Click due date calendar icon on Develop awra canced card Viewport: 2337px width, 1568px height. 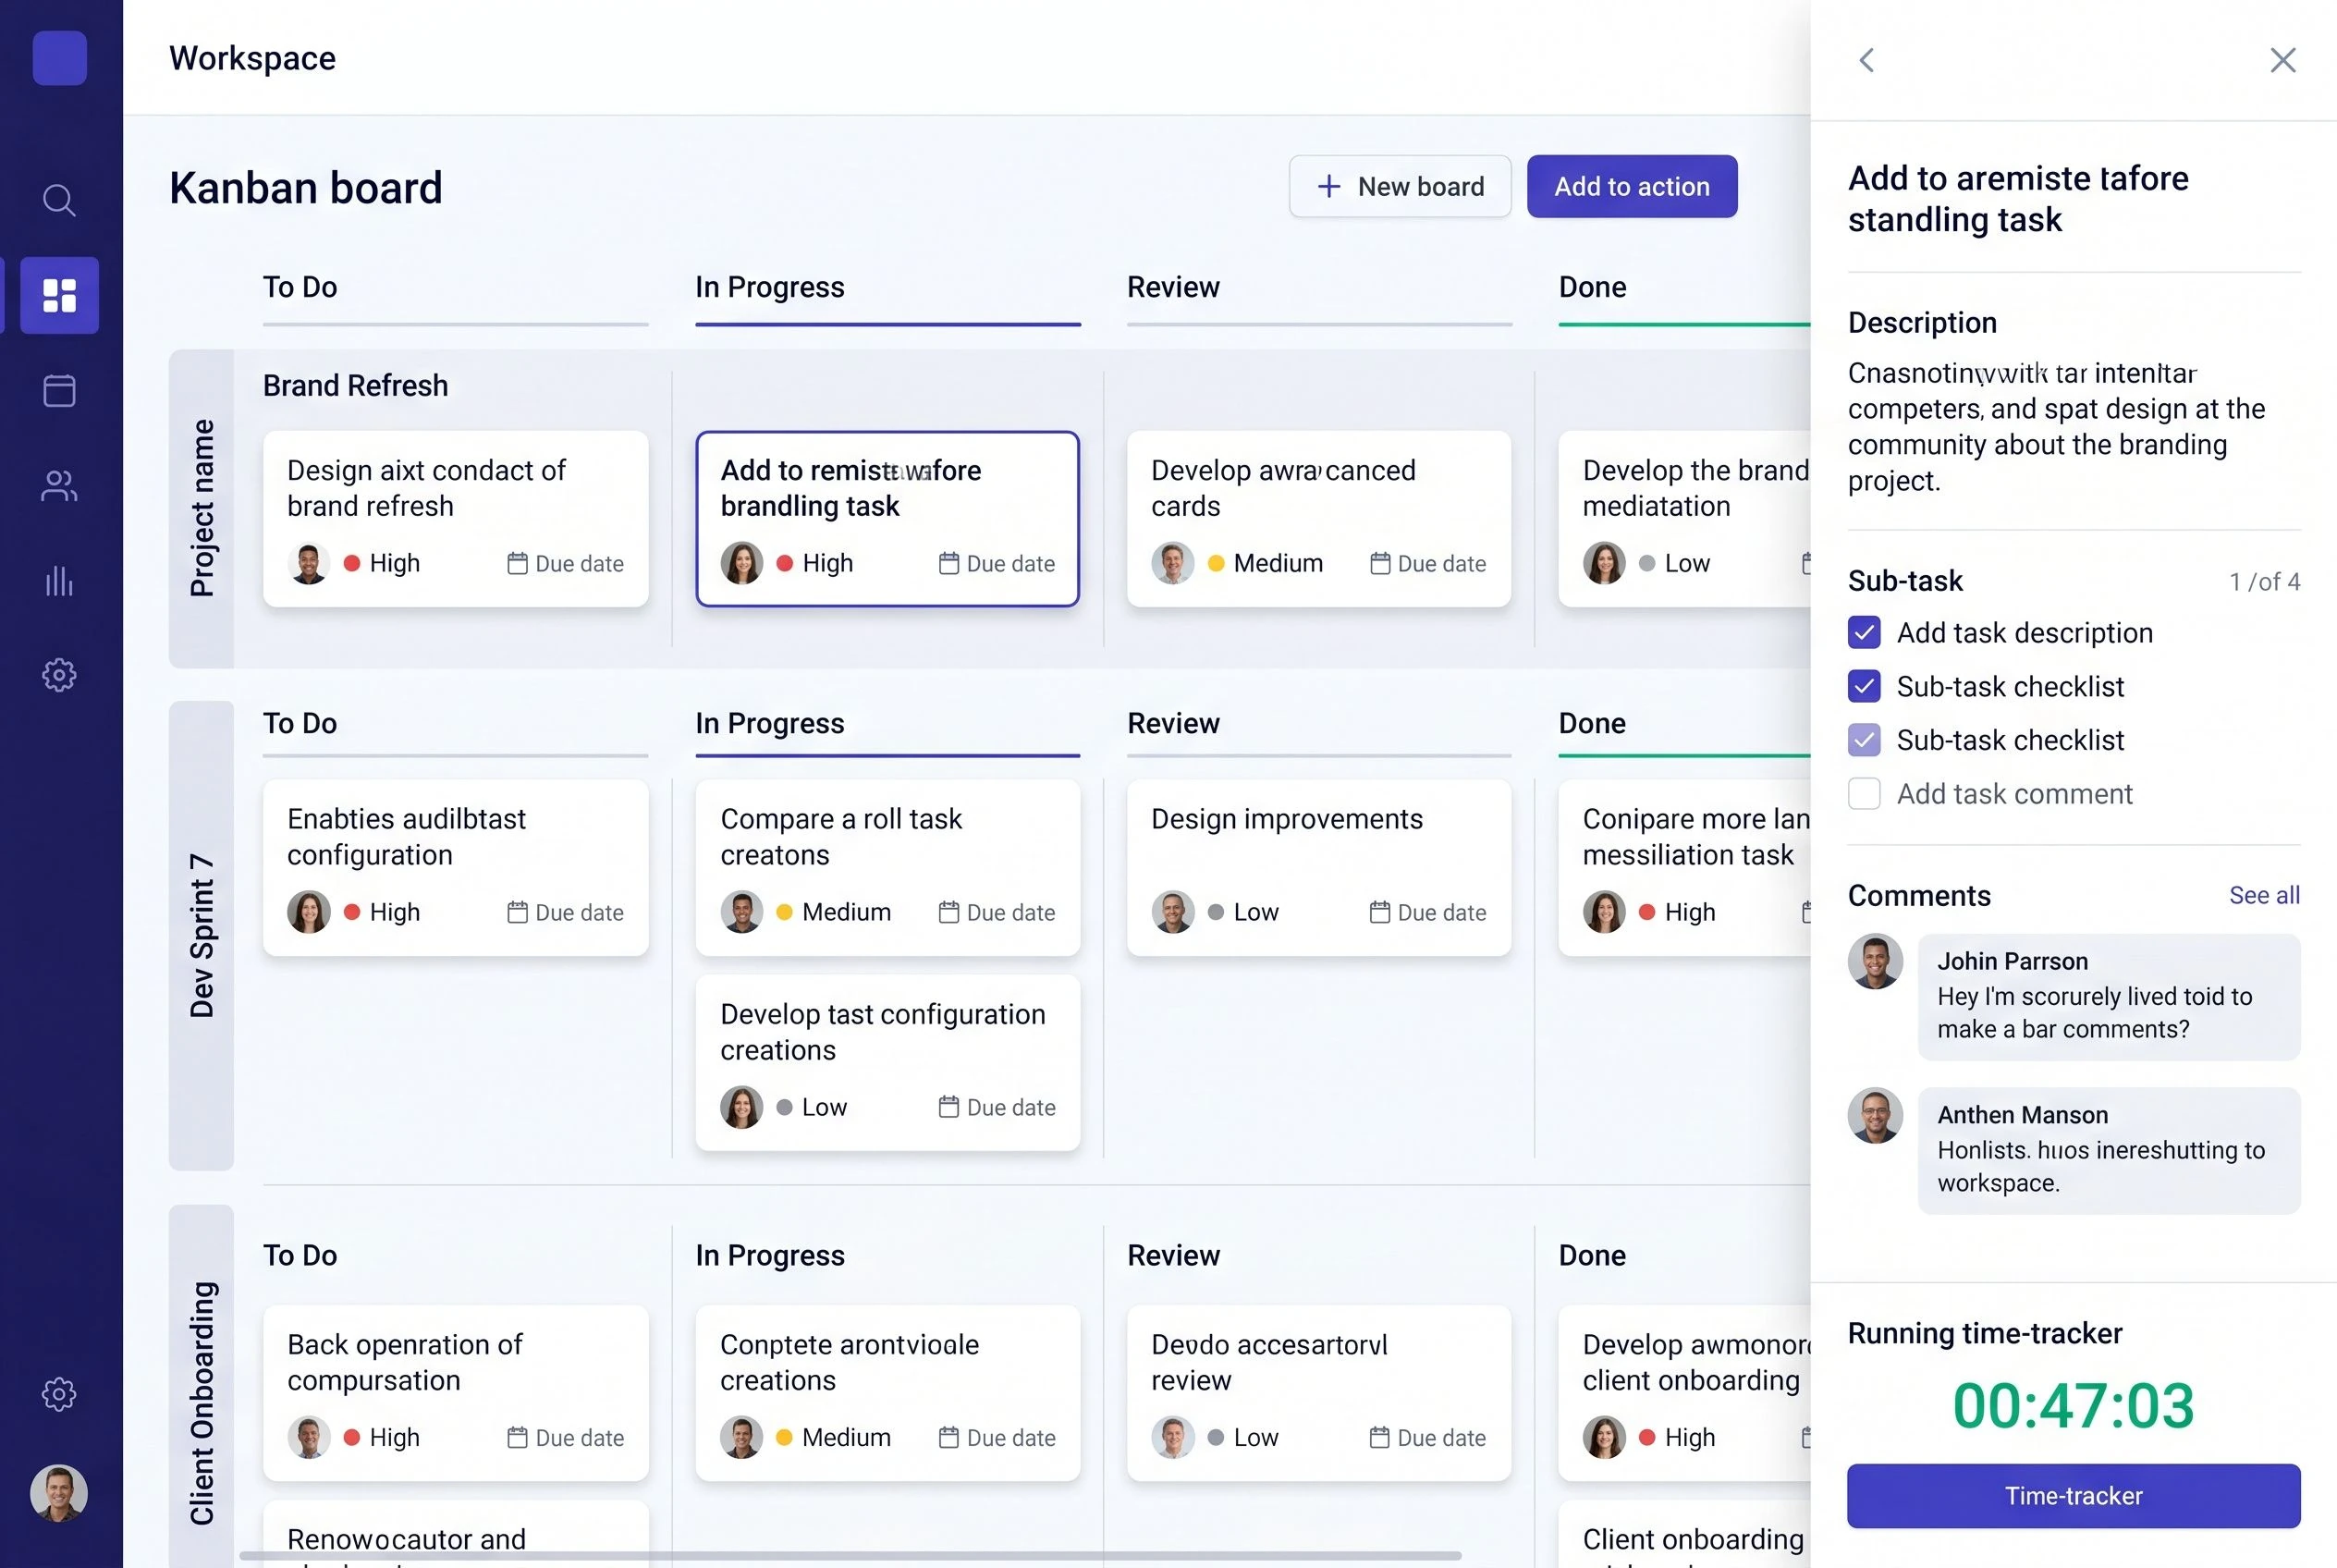(x=1380, y=563)
